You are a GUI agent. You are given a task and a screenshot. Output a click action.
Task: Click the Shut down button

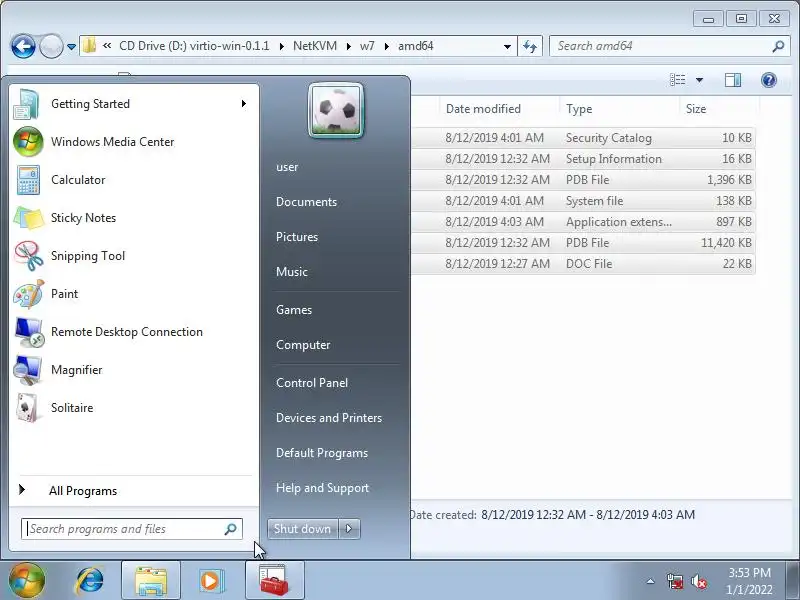[x=303, y=529]
